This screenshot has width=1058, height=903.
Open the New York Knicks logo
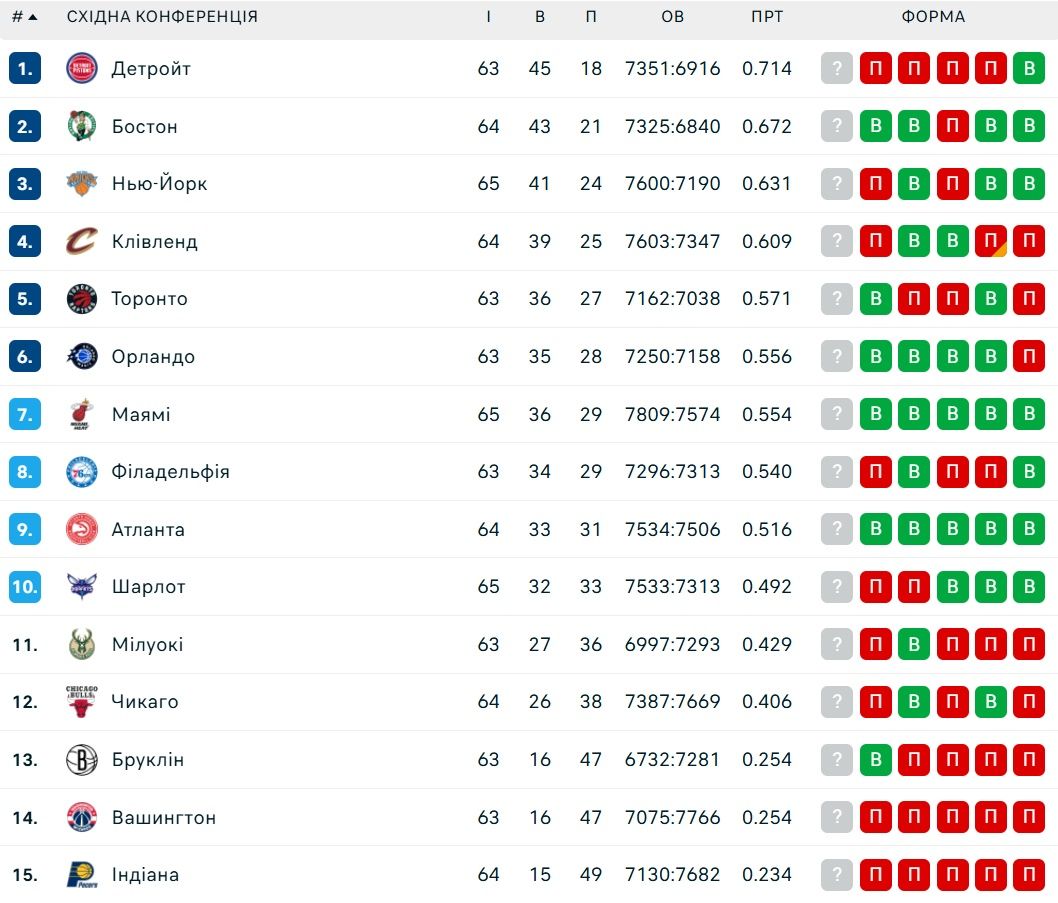[x=82, y=184]
